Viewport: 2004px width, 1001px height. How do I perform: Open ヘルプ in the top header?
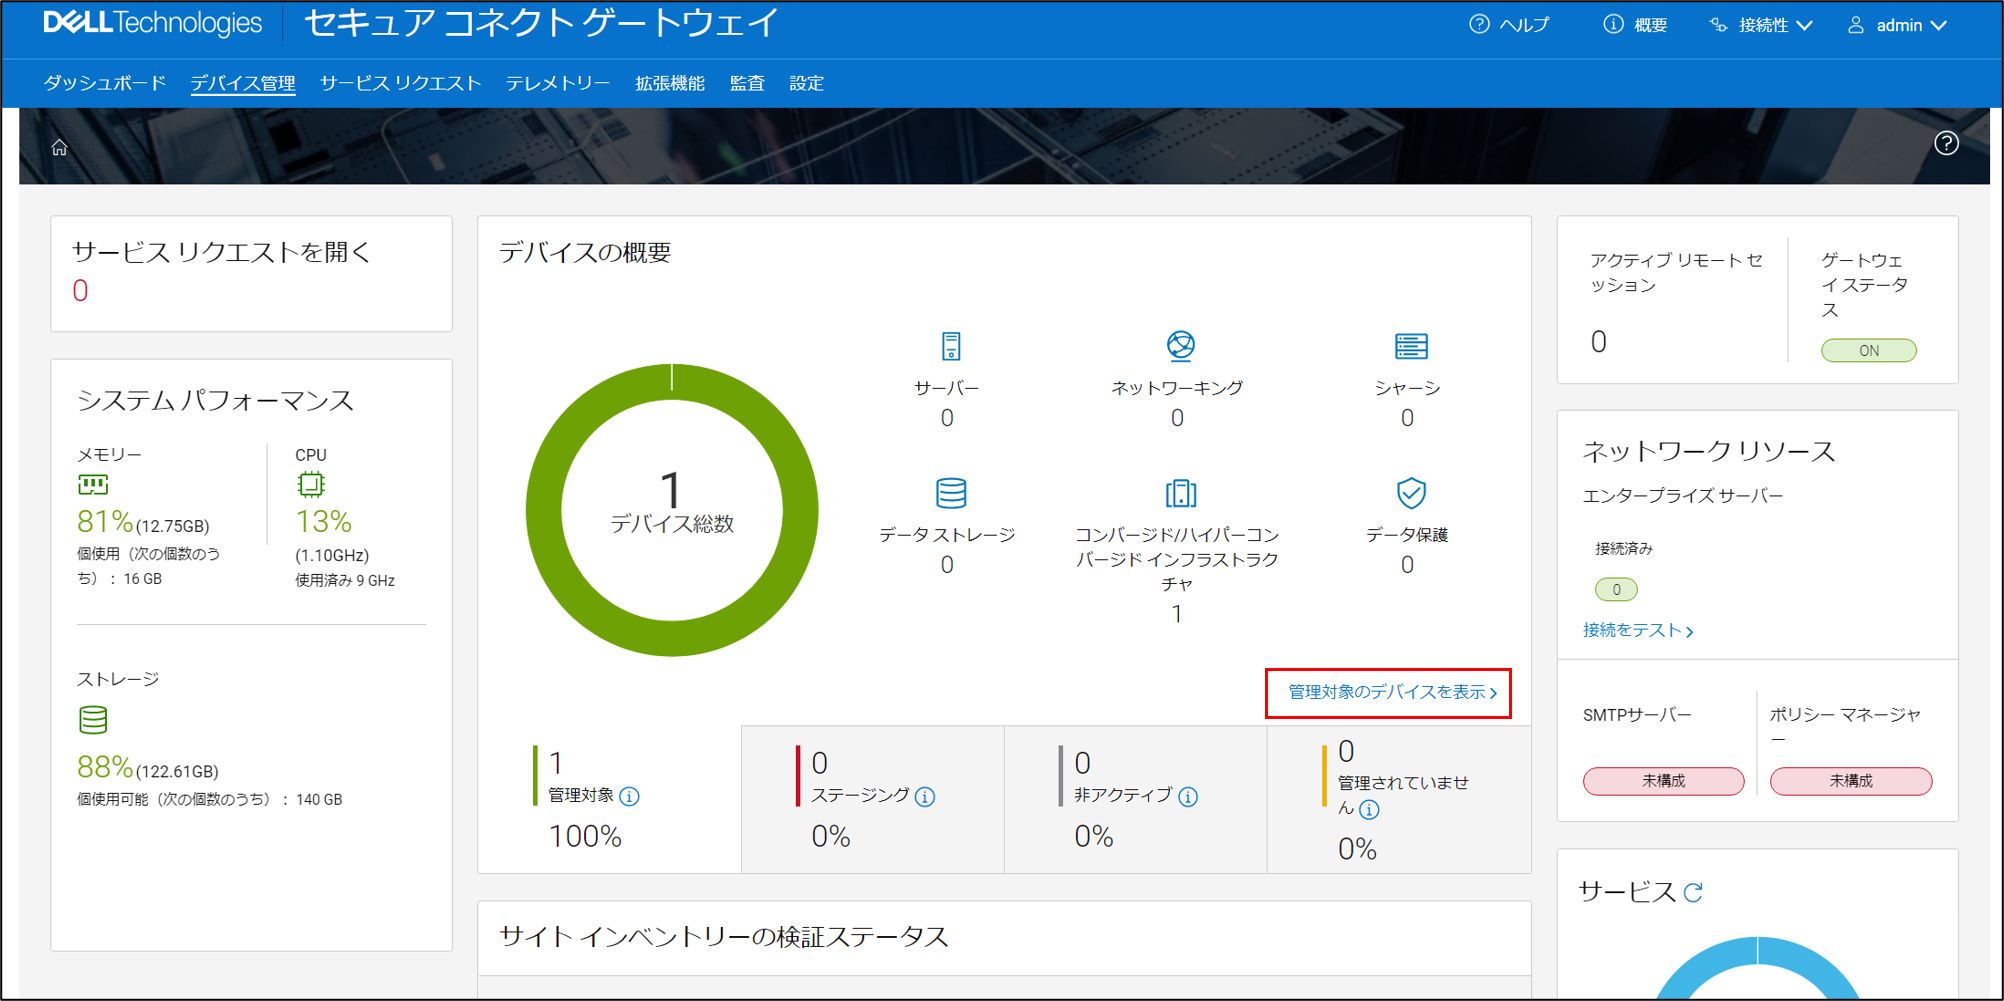[1509, 25]
